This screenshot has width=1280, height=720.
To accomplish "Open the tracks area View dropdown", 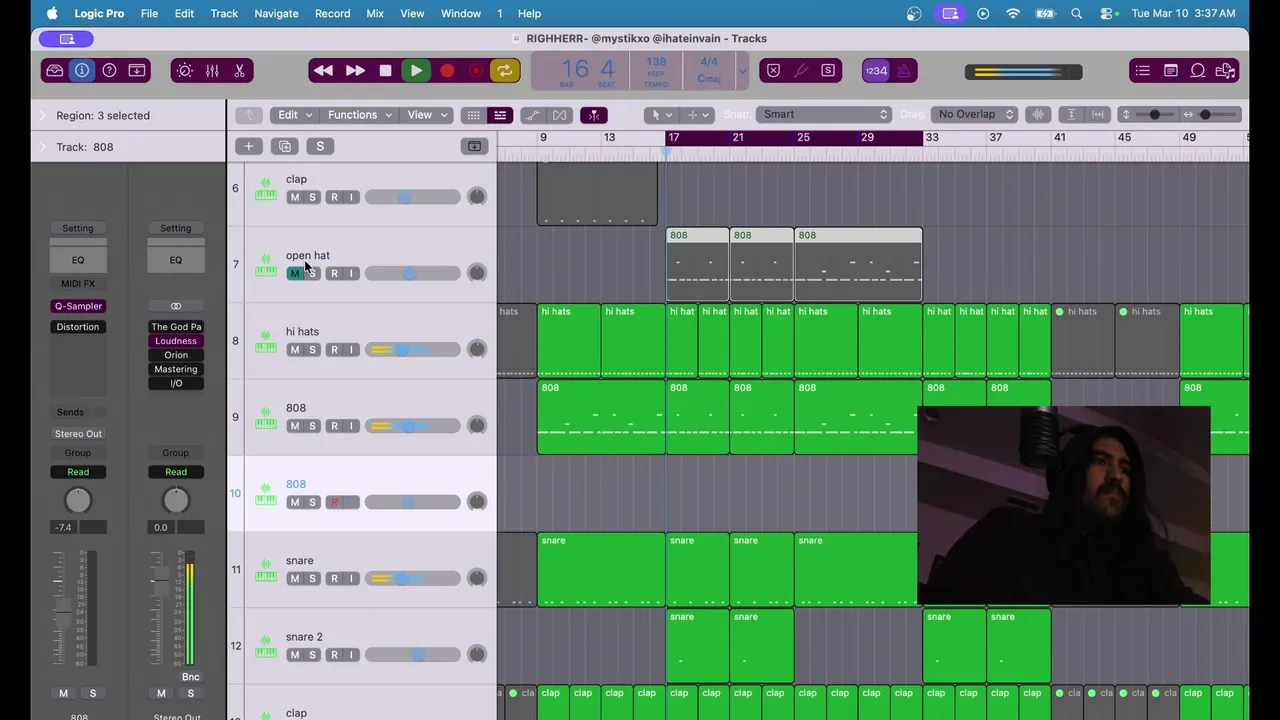I will click(427, 115).
